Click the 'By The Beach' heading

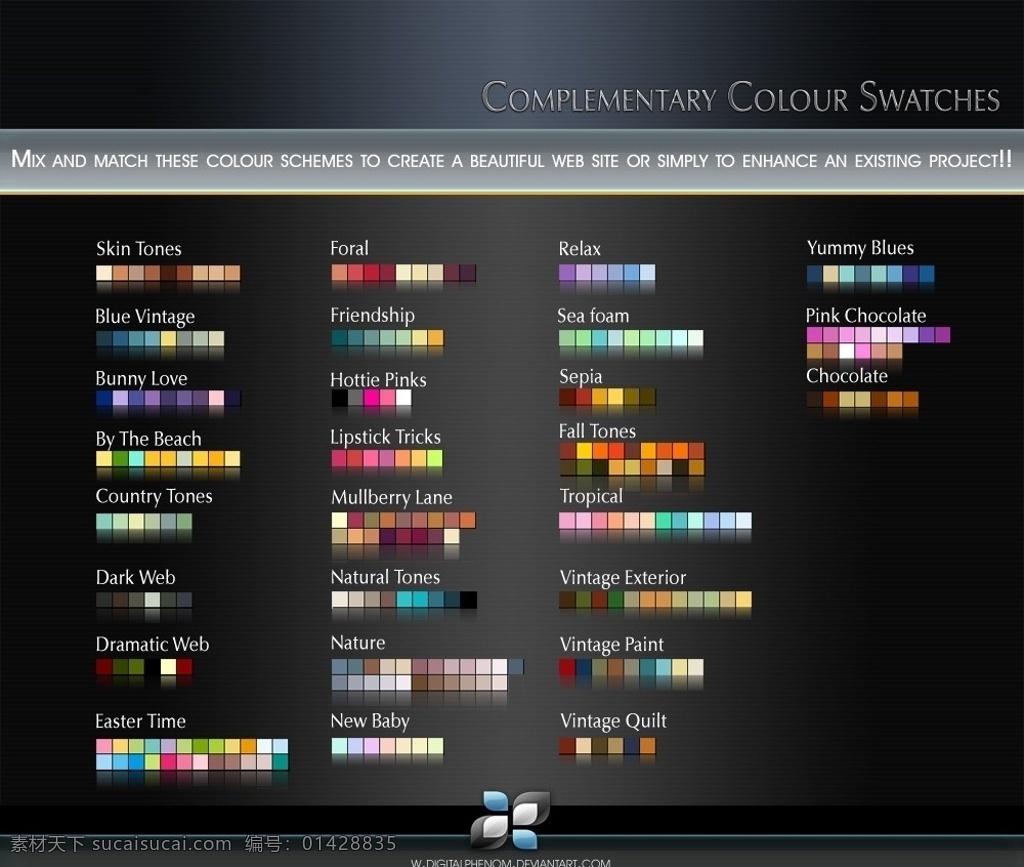tap(148, 439)
